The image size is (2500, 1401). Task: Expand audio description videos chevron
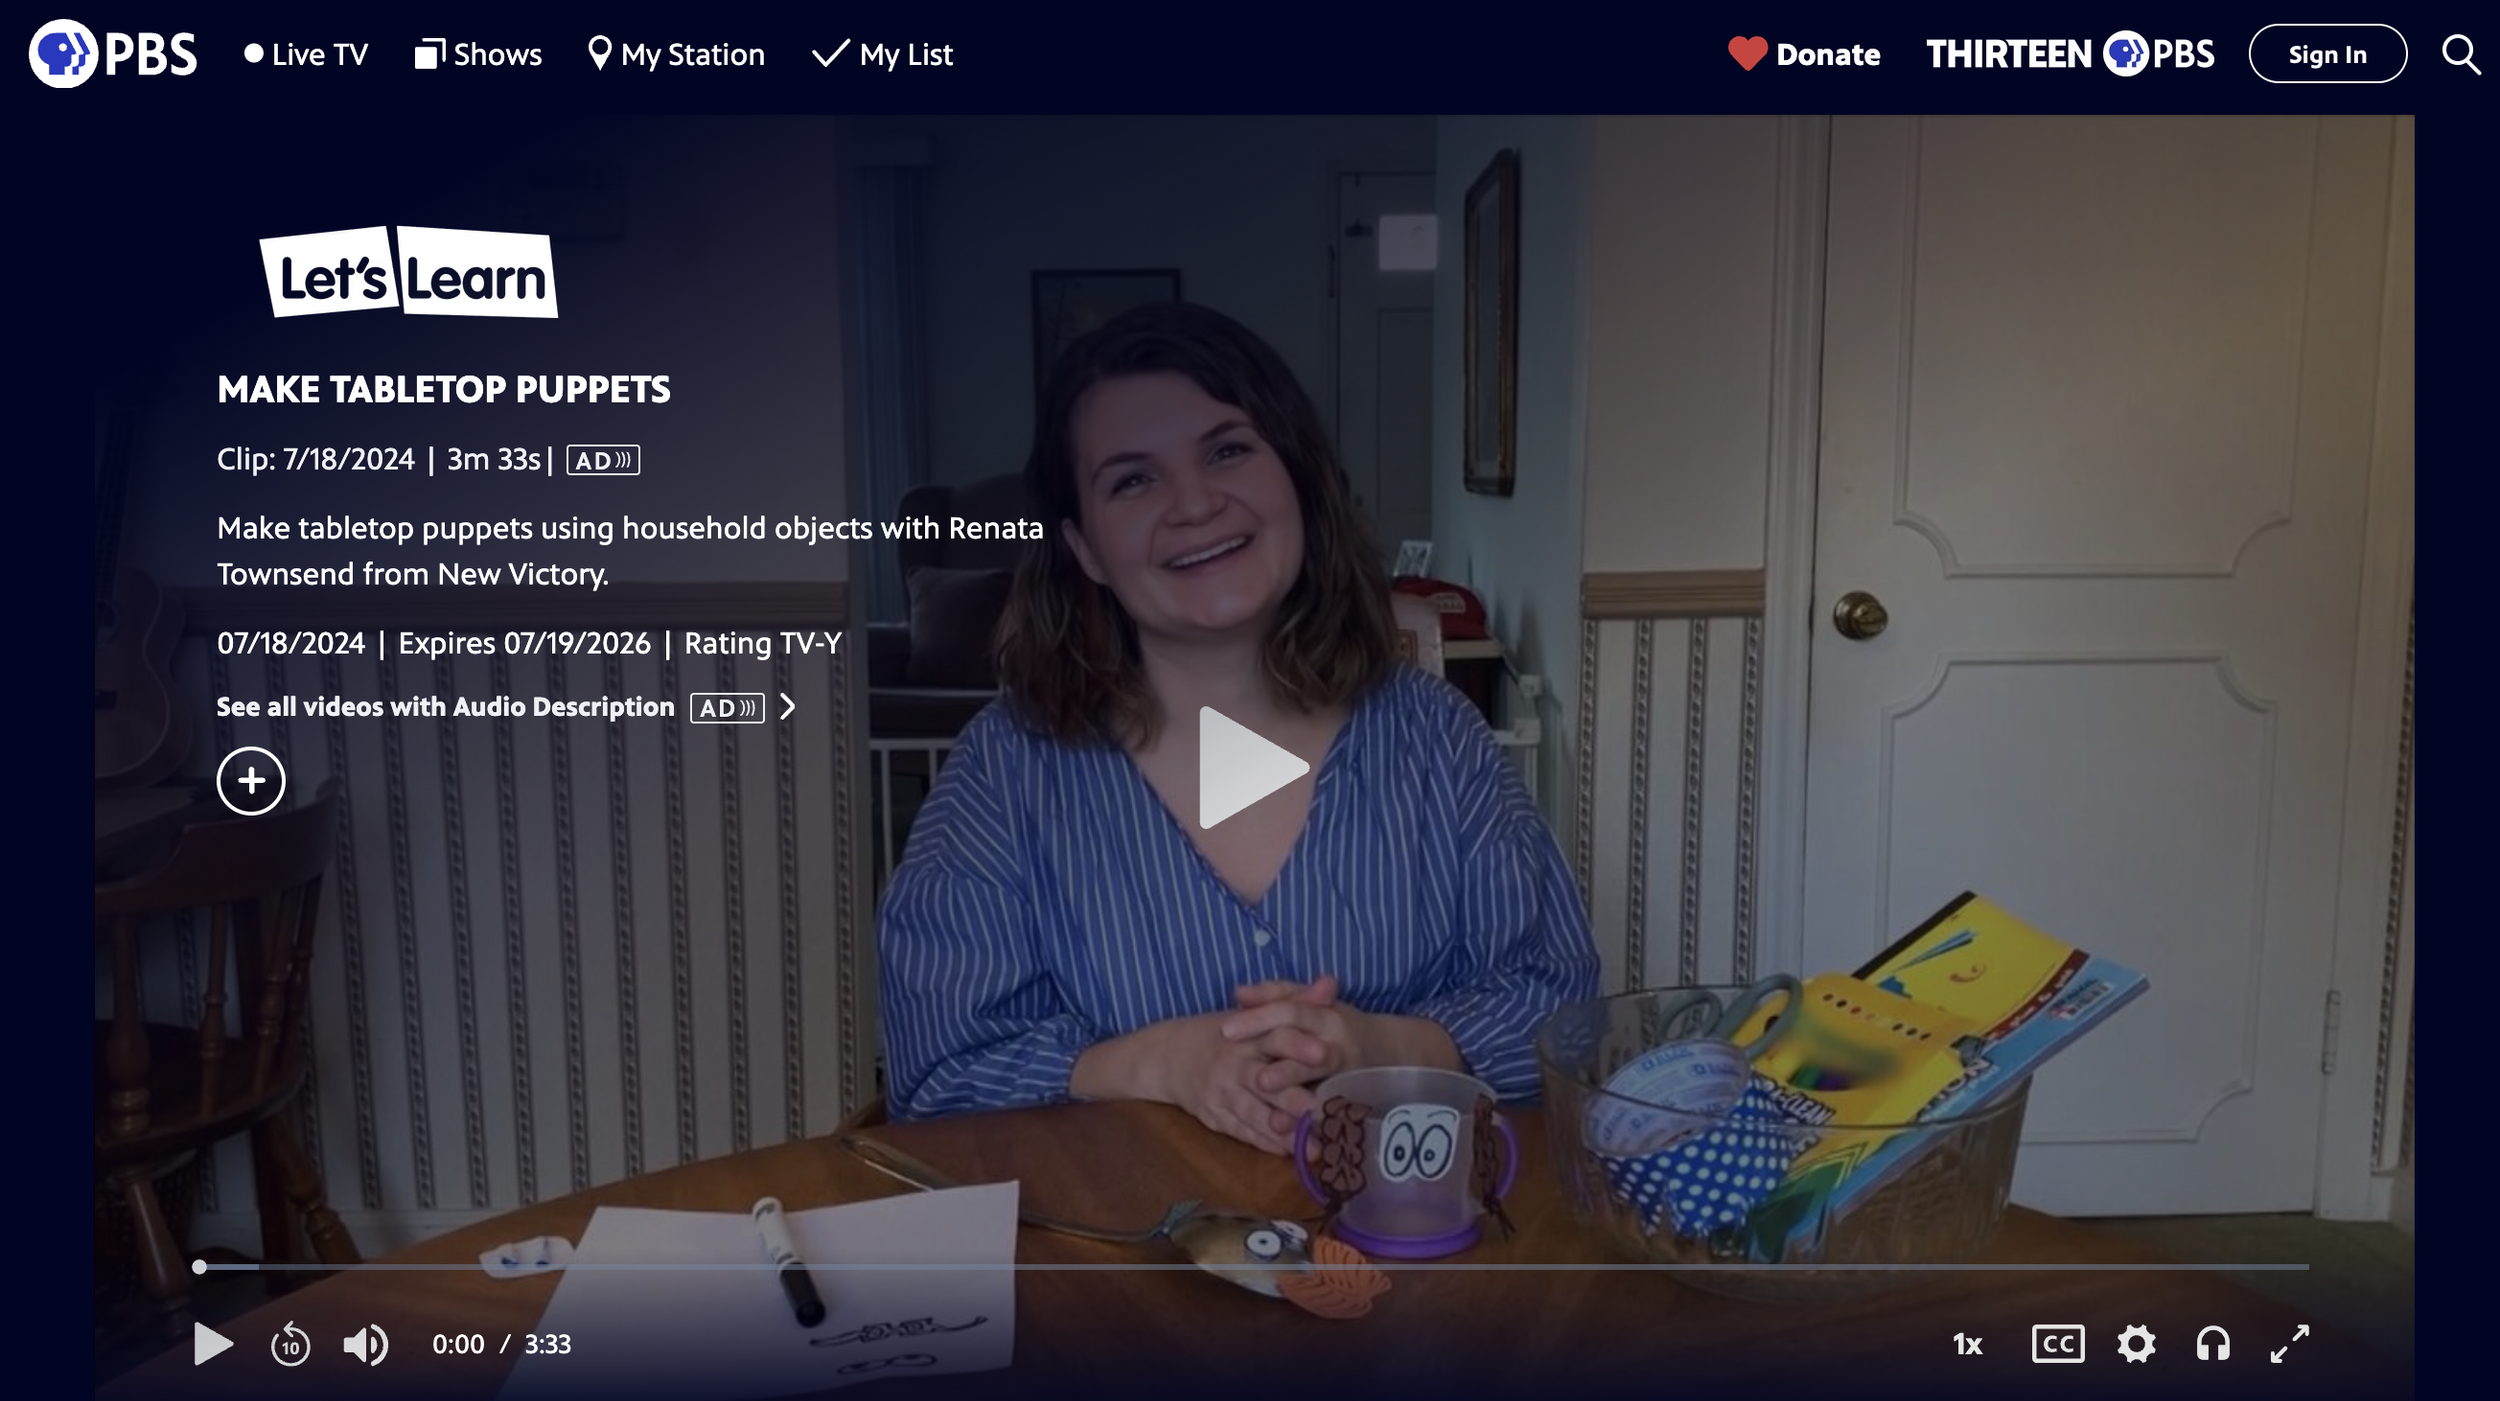tap(788, 707)
